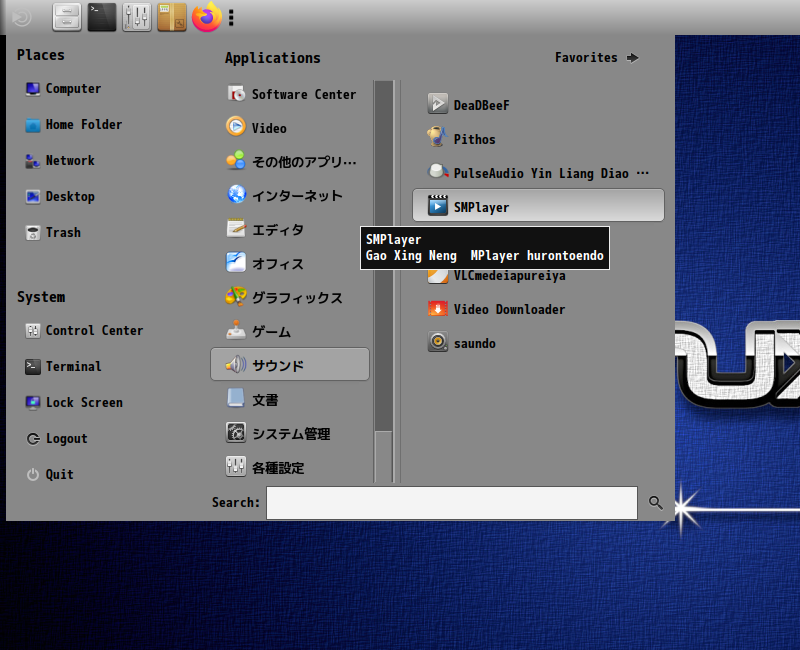The width and height of the screenshot is (800, 650).
Task: Click the magnifier search icon
Action: pos(656,503)
